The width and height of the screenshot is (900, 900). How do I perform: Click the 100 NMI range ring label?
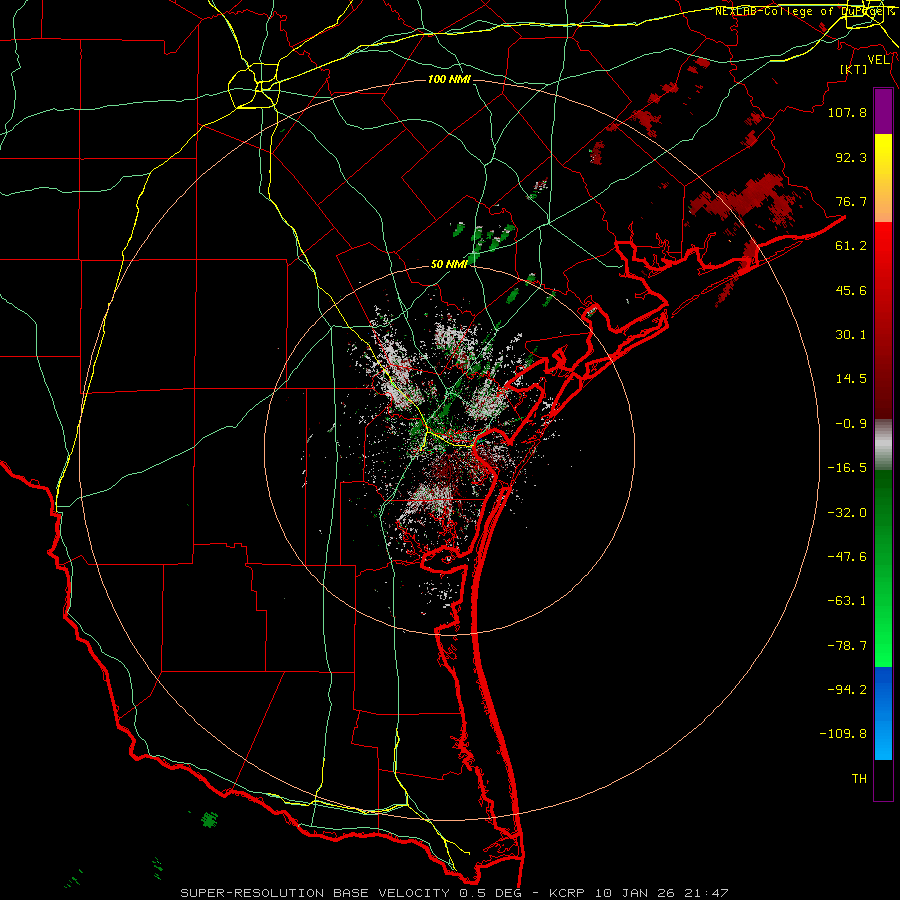tap(449, 79)
